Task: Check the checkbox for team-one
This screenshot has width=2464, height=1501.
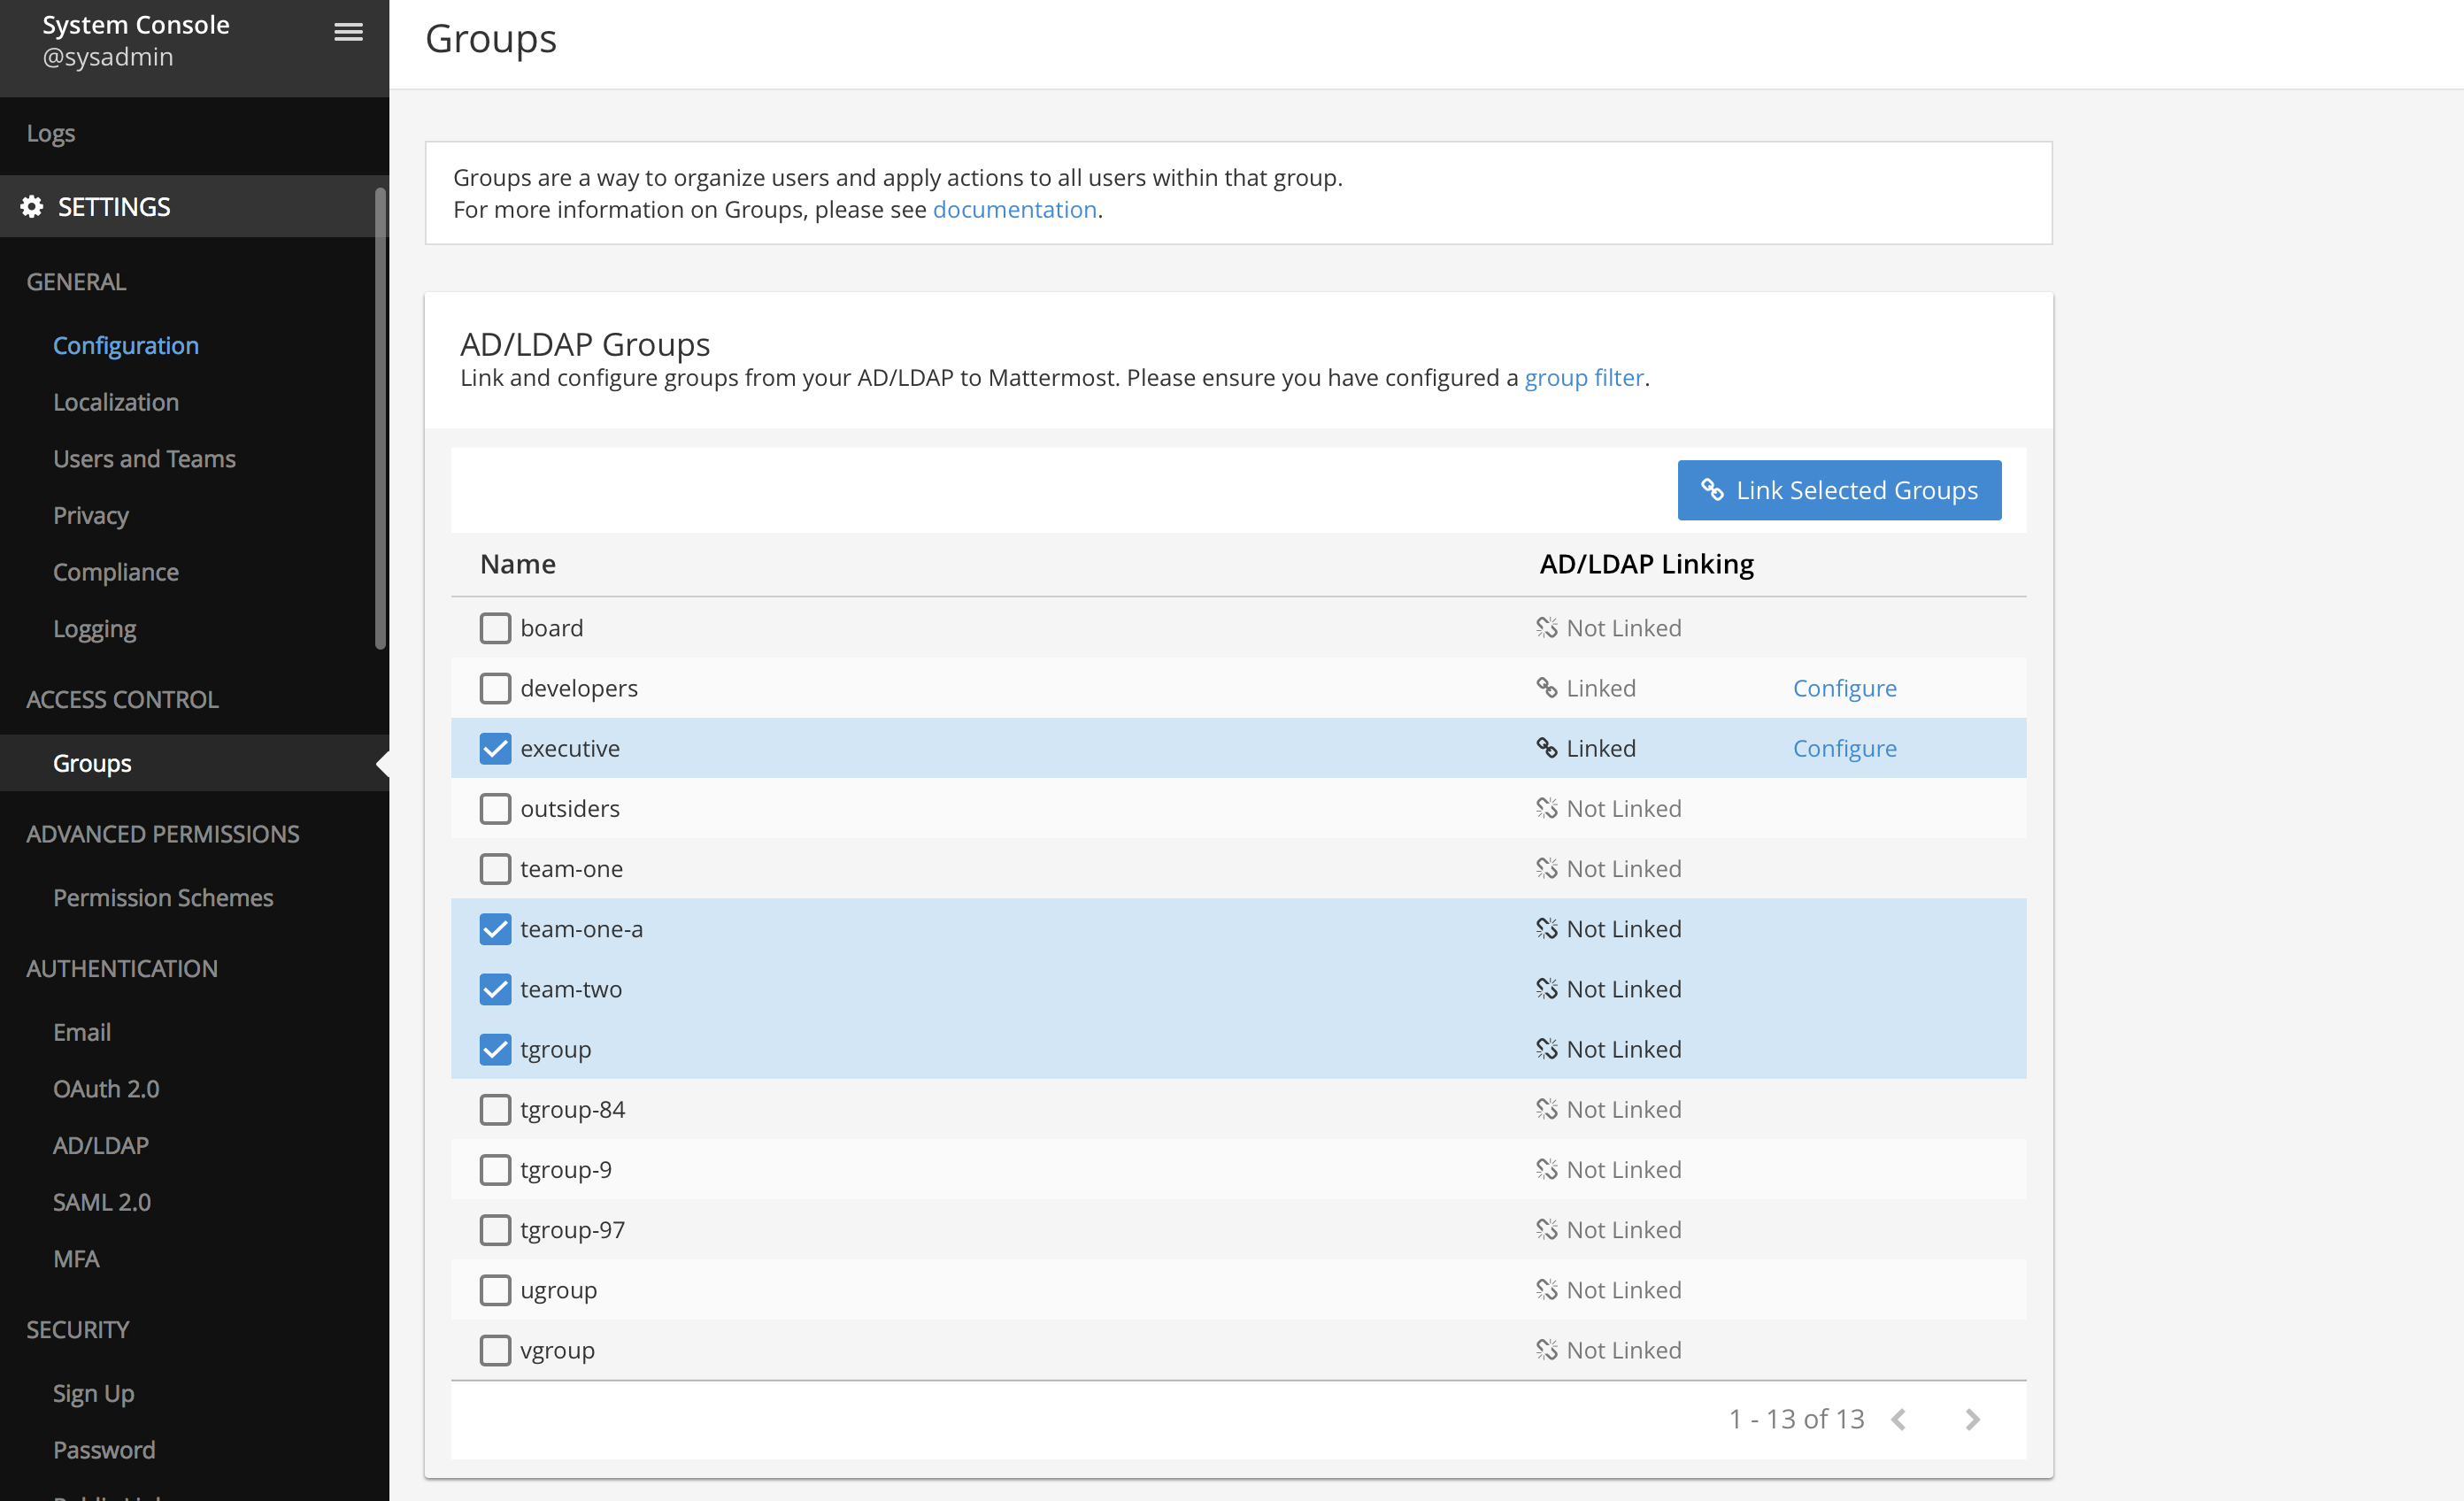Action: point(495,868)
